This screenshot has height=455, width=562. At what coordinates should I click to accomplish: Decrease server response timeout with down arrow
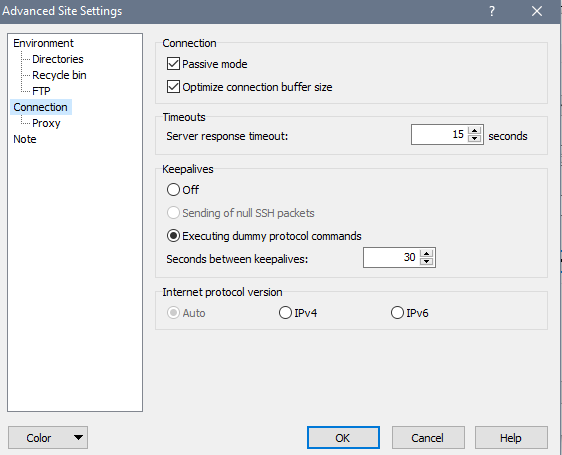point(475,139)
